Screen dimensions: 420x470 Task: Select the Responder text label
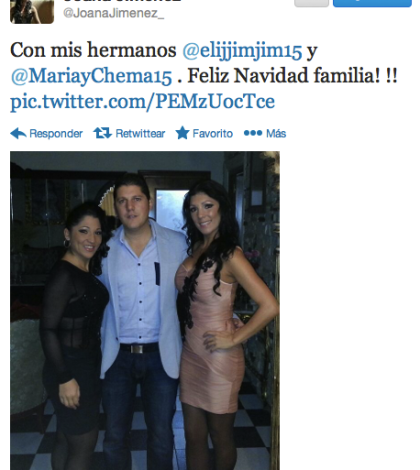click(x=56, y=133)
